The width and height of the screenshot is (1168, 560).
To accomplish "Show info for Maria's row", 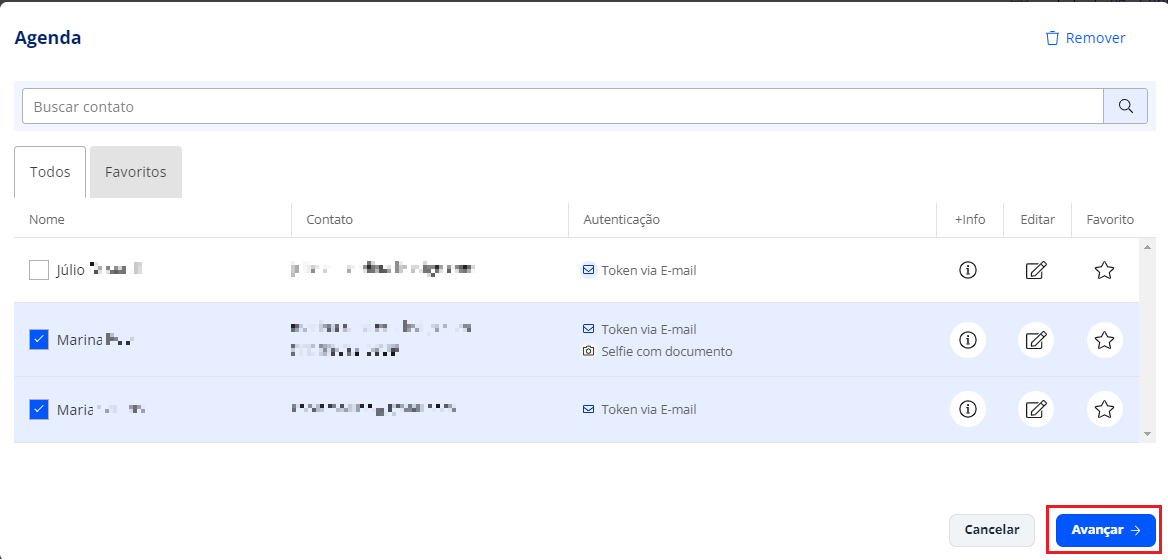I will click(x=968, y=409).
